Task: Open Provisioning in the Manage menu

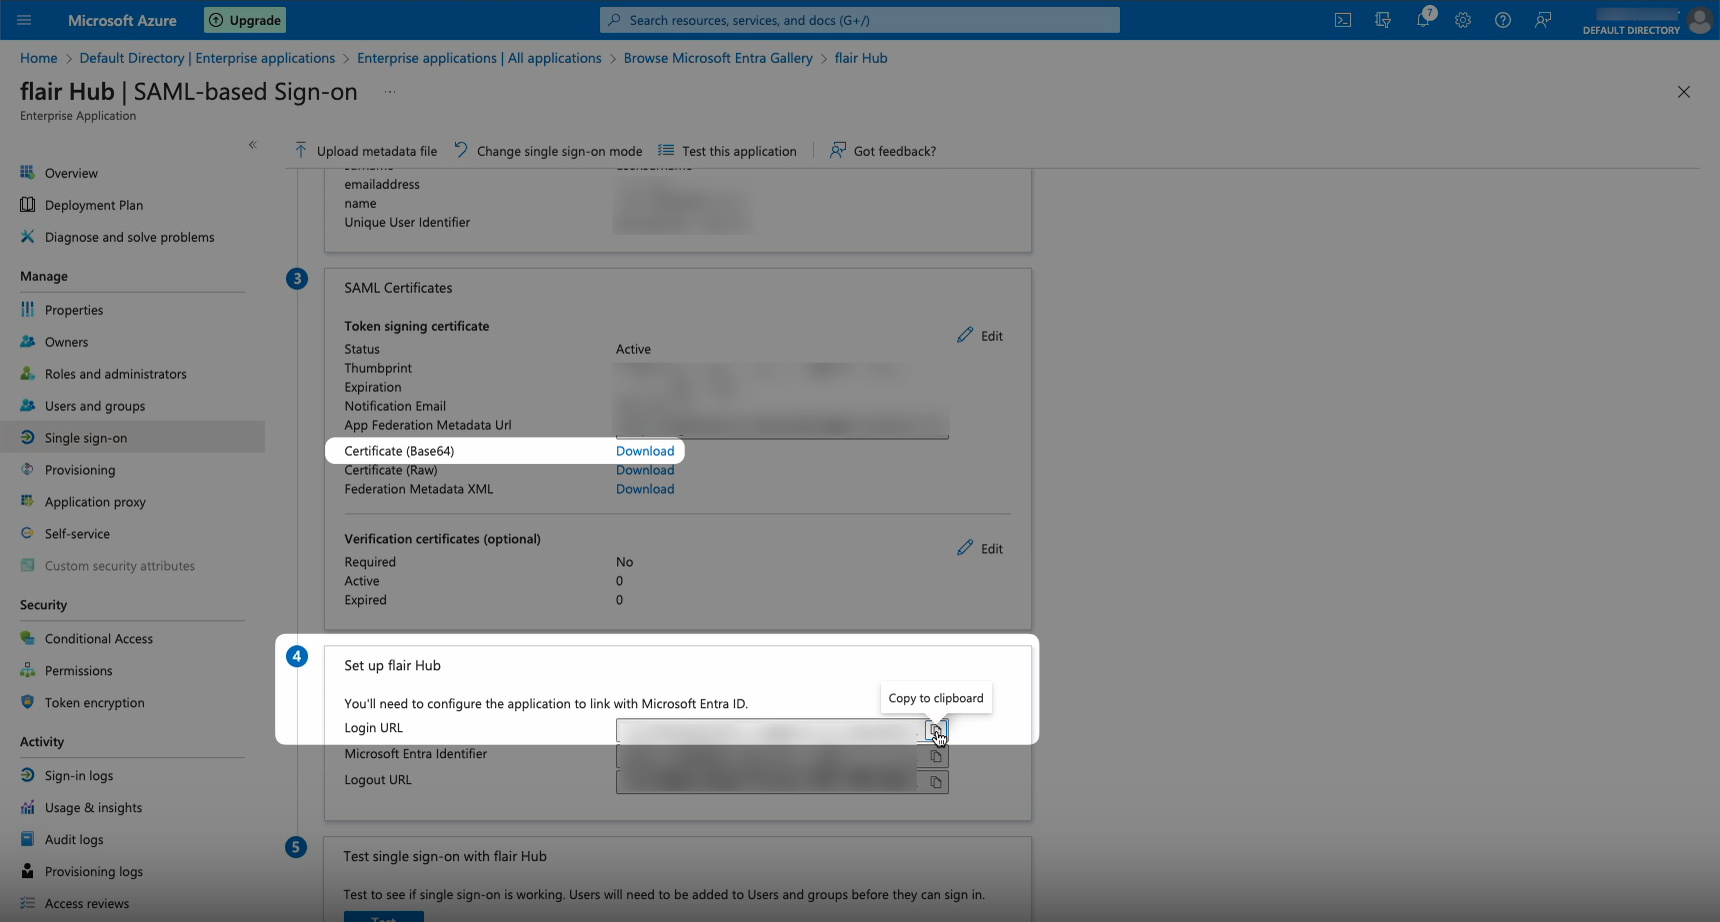Action: [80, 470]
